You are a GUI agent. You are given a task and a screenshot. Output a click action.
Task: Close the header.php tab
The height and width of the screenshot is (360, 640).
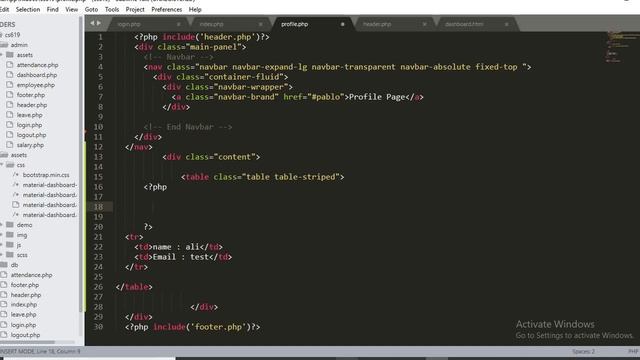tap(424, 24)
